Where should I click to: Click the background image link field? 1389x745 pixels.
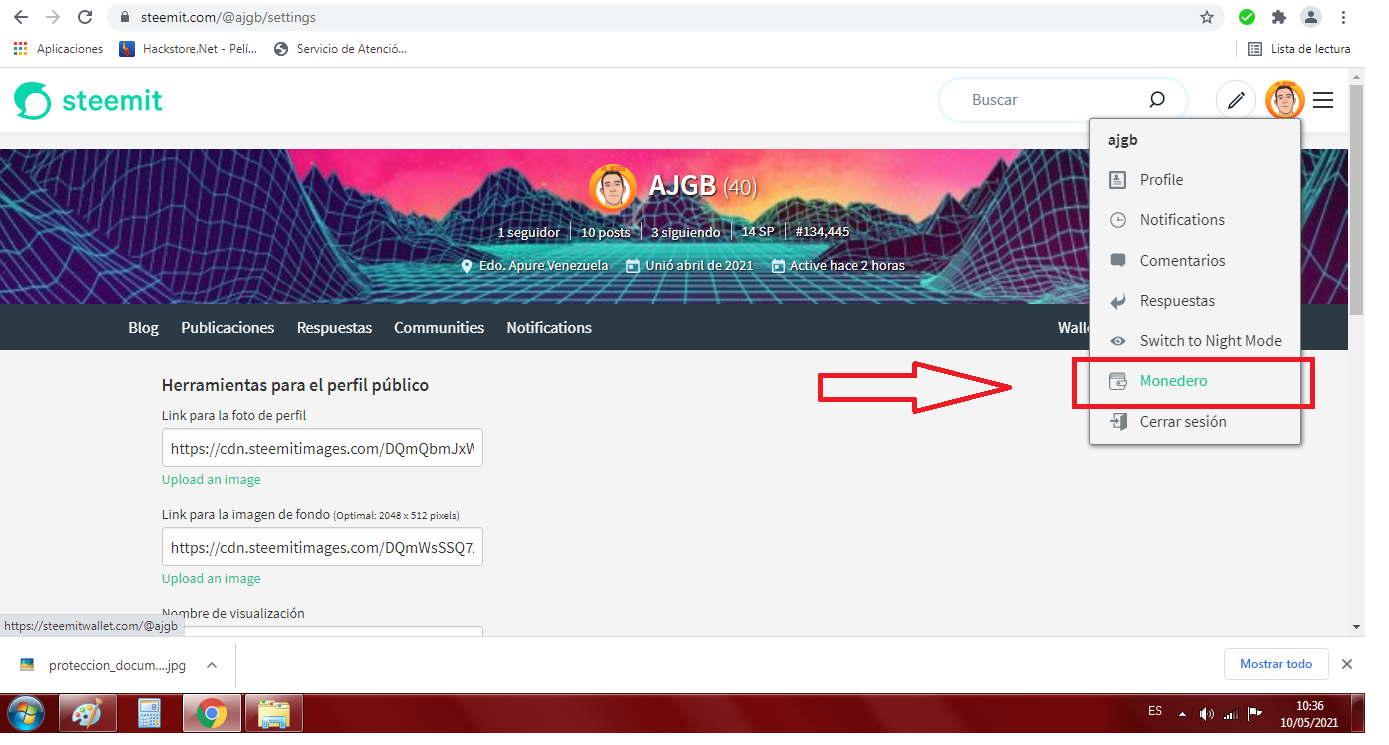pyautogui.click(x=322, y=547)
